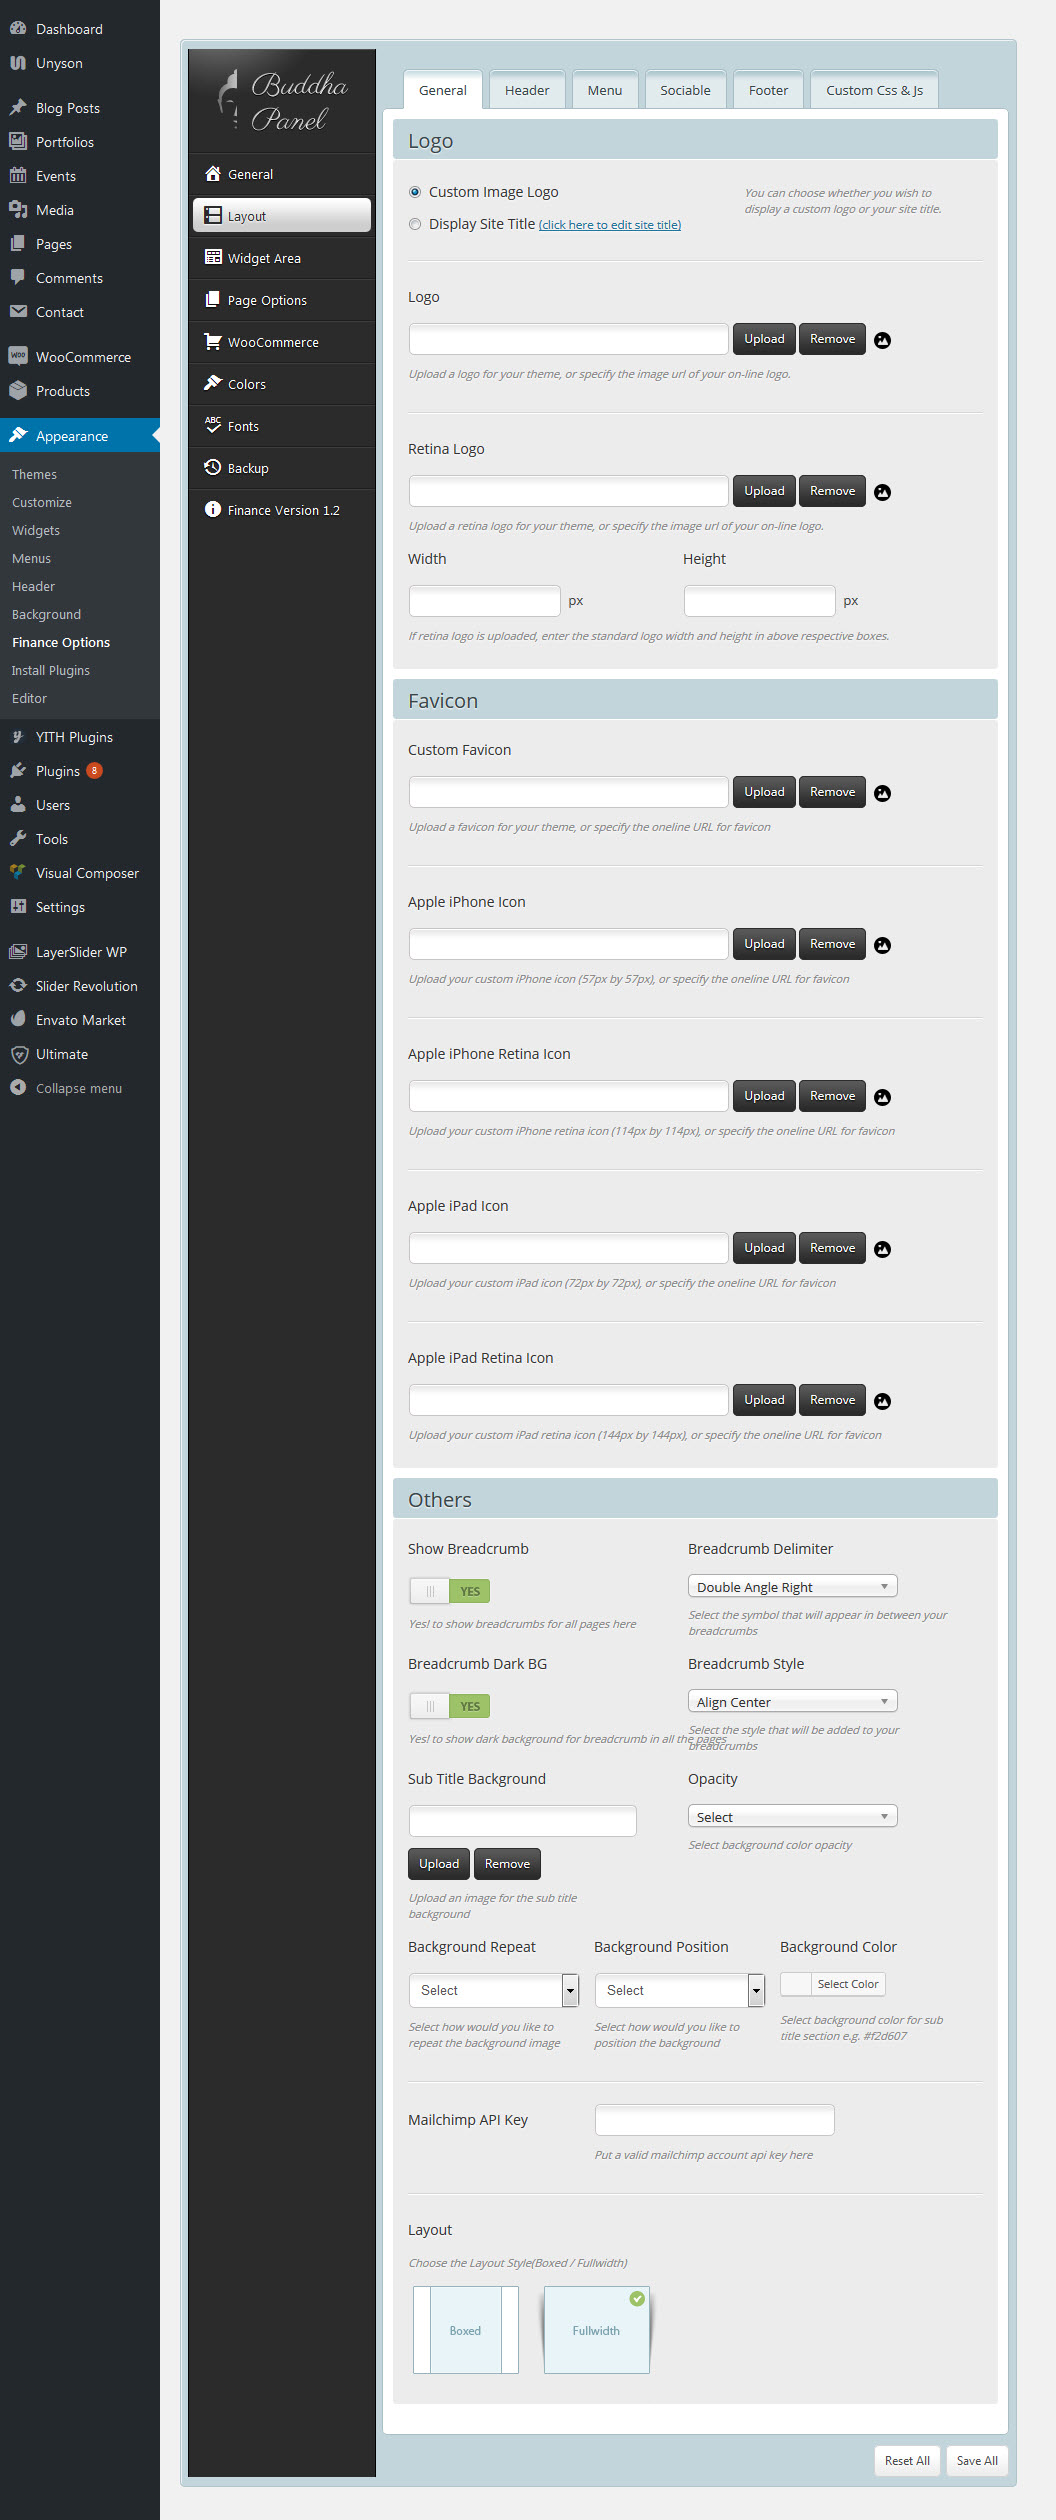Open the Page Options icon in panel
The width and height of the screenshot is (1056, 2520).
pyautogui.click(x=212, y=299)
